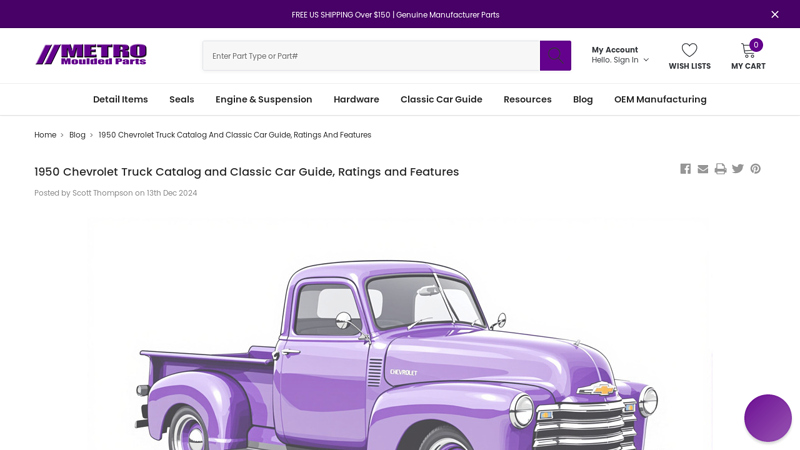Click the part search input field

371,56
